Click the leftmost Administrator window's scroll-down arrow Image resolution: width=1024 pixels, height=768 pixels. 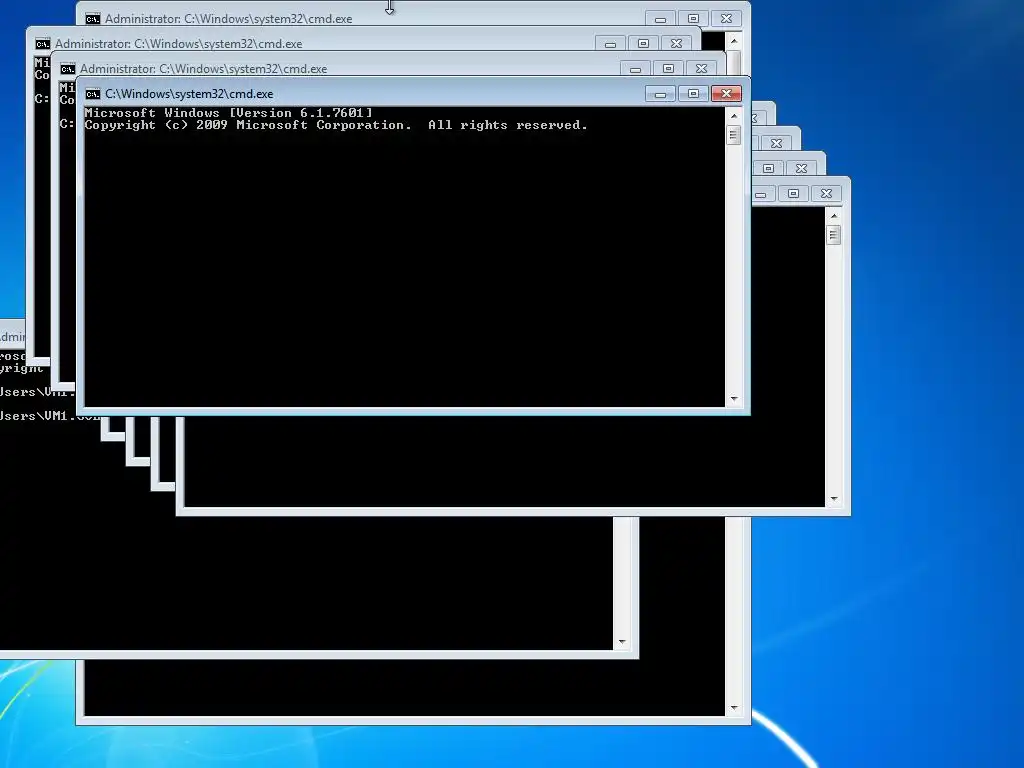click(x=622, y=642)
